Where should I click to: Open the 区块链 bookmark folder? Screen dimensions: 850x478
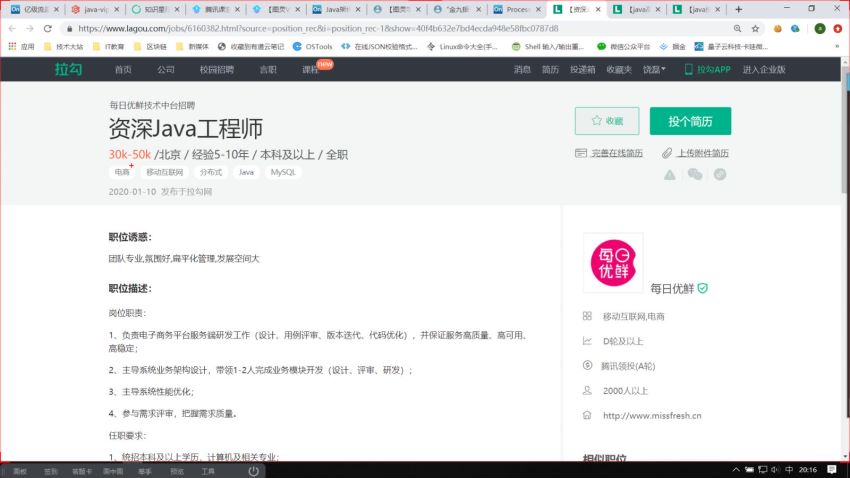[150, 47]
